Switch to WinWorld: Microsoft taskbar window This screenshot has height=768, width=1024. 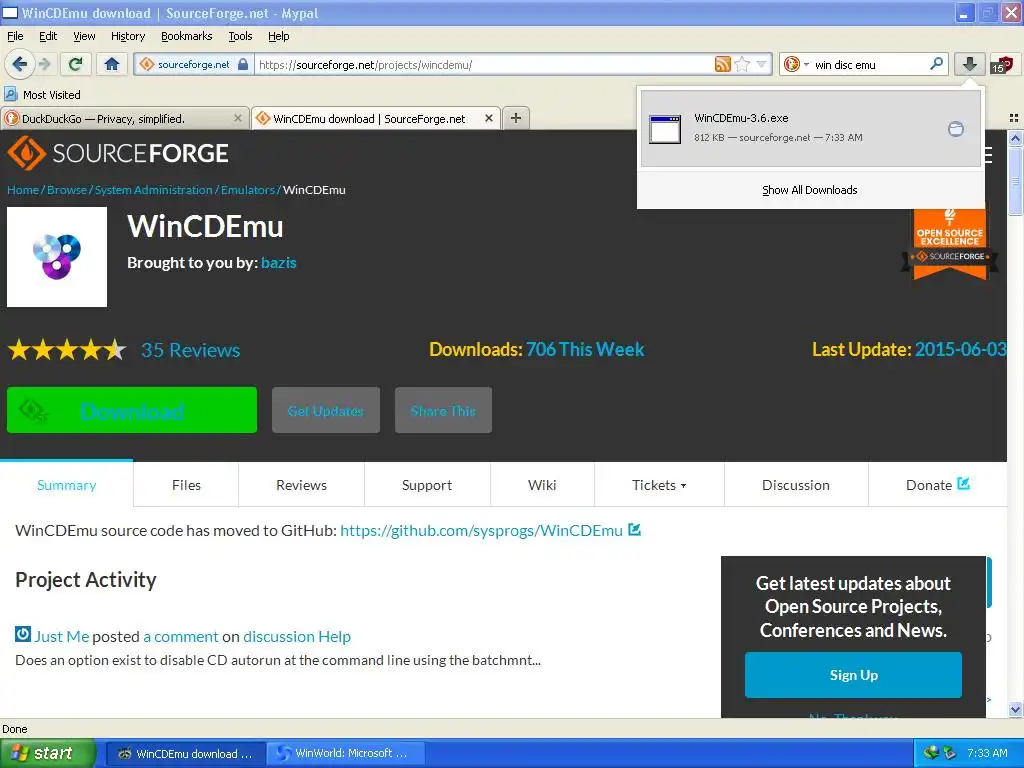(345, 753)
